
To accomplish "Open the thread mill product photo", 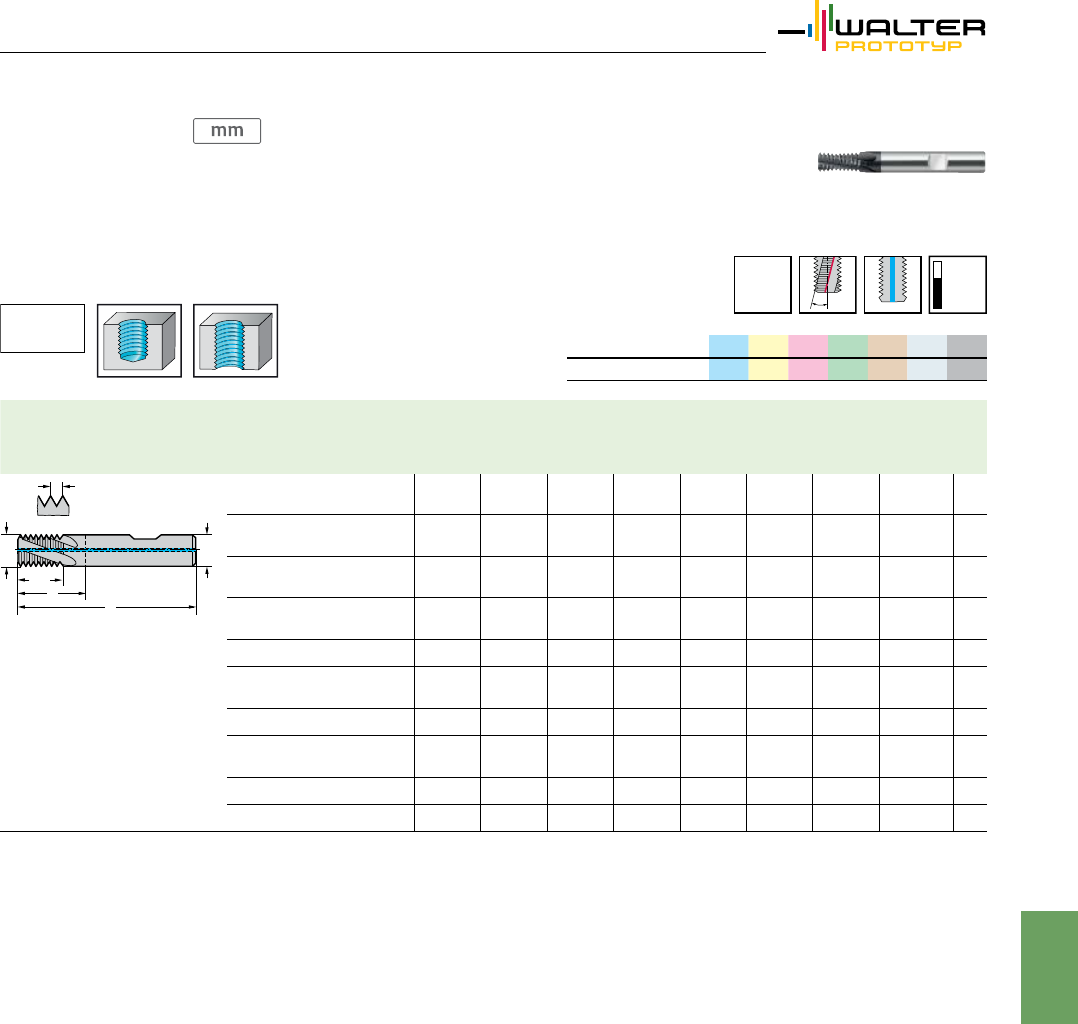I will (901, 162).
